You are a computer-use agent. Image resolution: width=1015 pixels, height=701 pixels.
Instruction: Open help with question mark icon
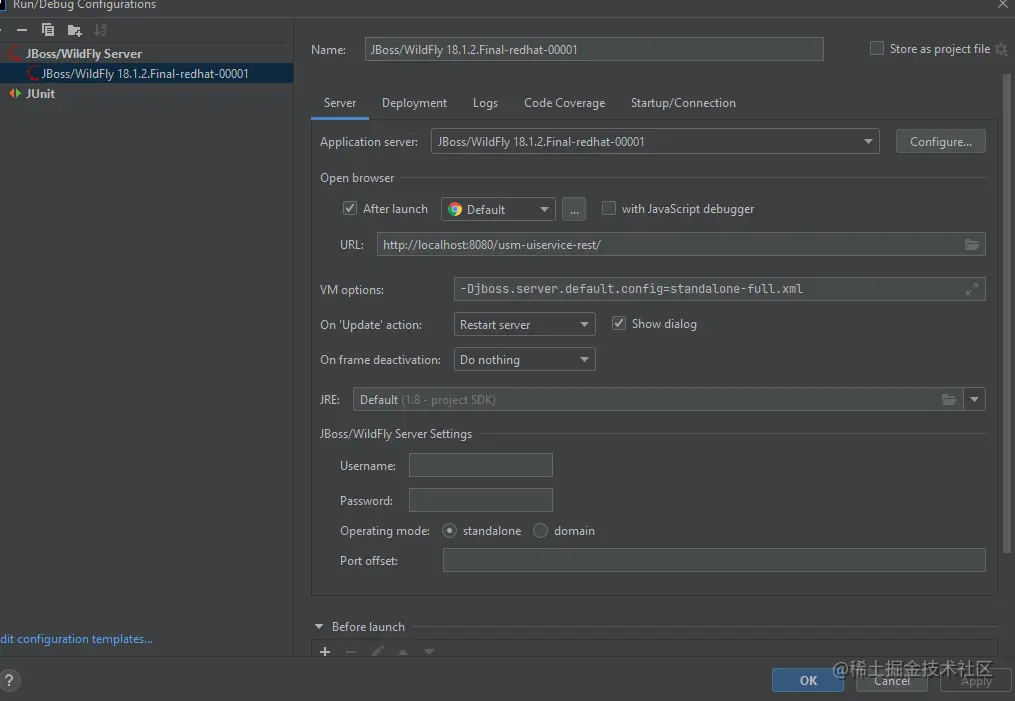click(9, 680)
